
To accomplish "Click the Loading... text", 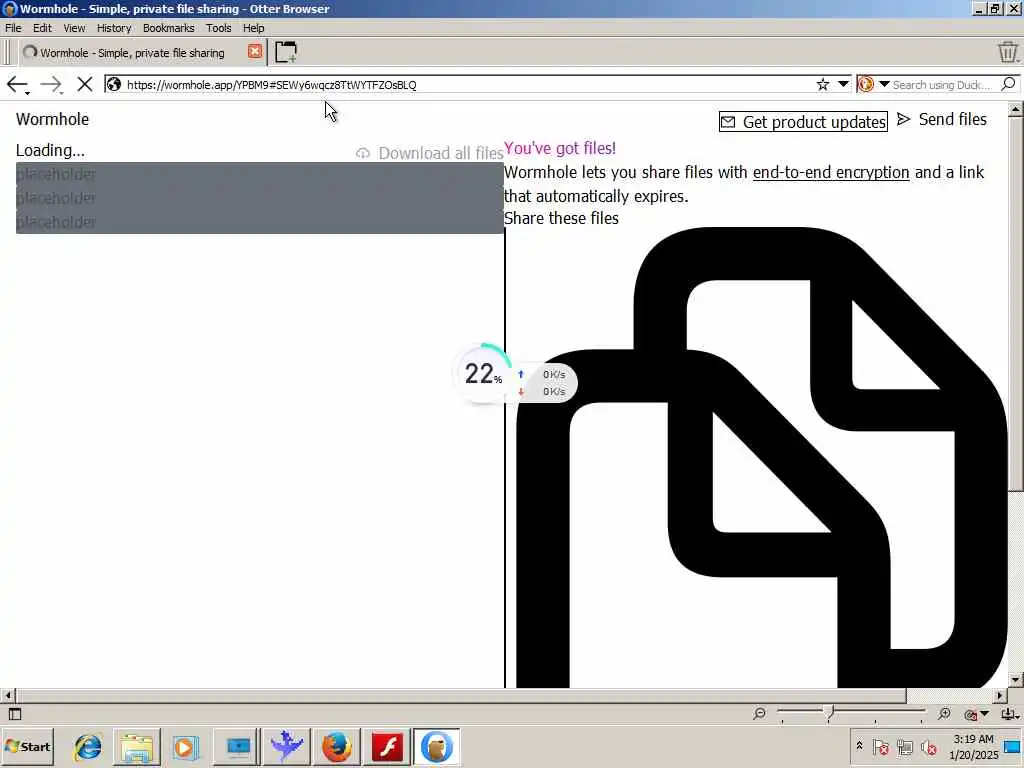I will pos(50,150).
